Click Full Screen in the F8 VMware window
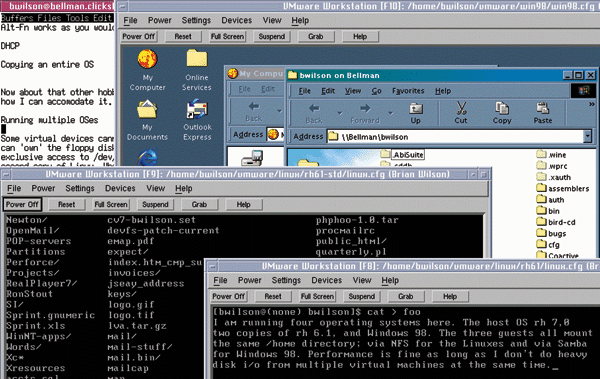 pyautogui.click(x=317, y=296)
